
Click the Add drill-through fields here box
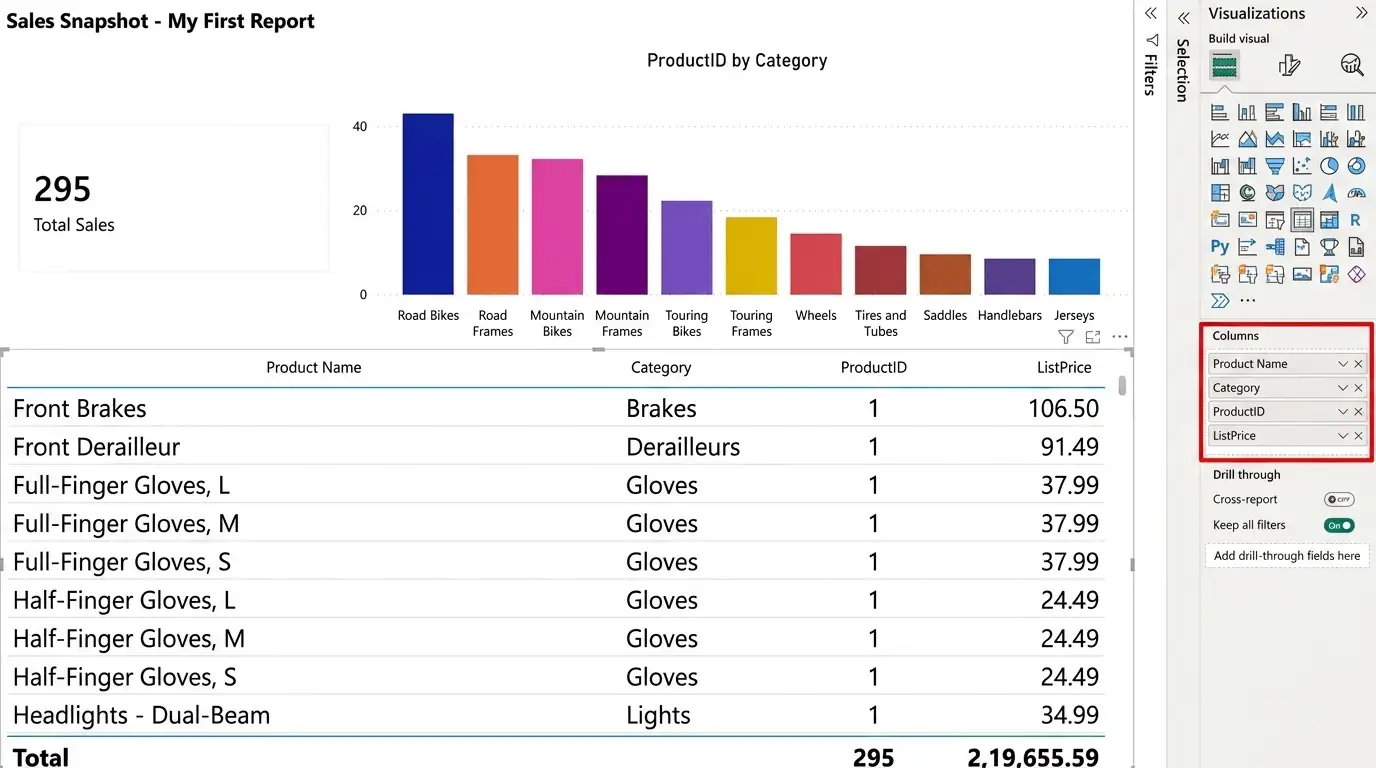pyautogui.click(x=1287, y=556)
